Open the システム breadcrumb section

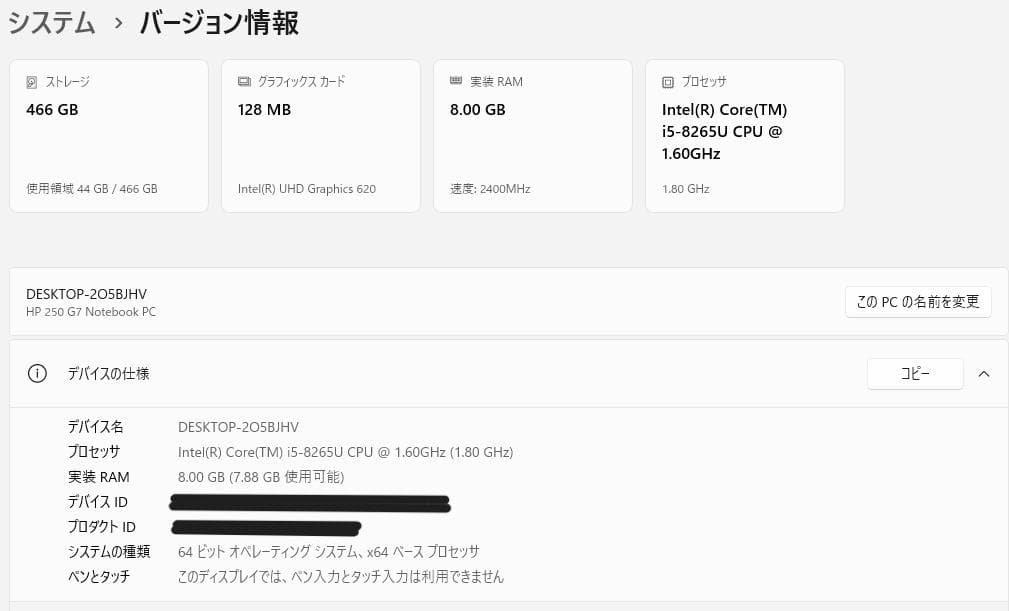click(52, 22)
